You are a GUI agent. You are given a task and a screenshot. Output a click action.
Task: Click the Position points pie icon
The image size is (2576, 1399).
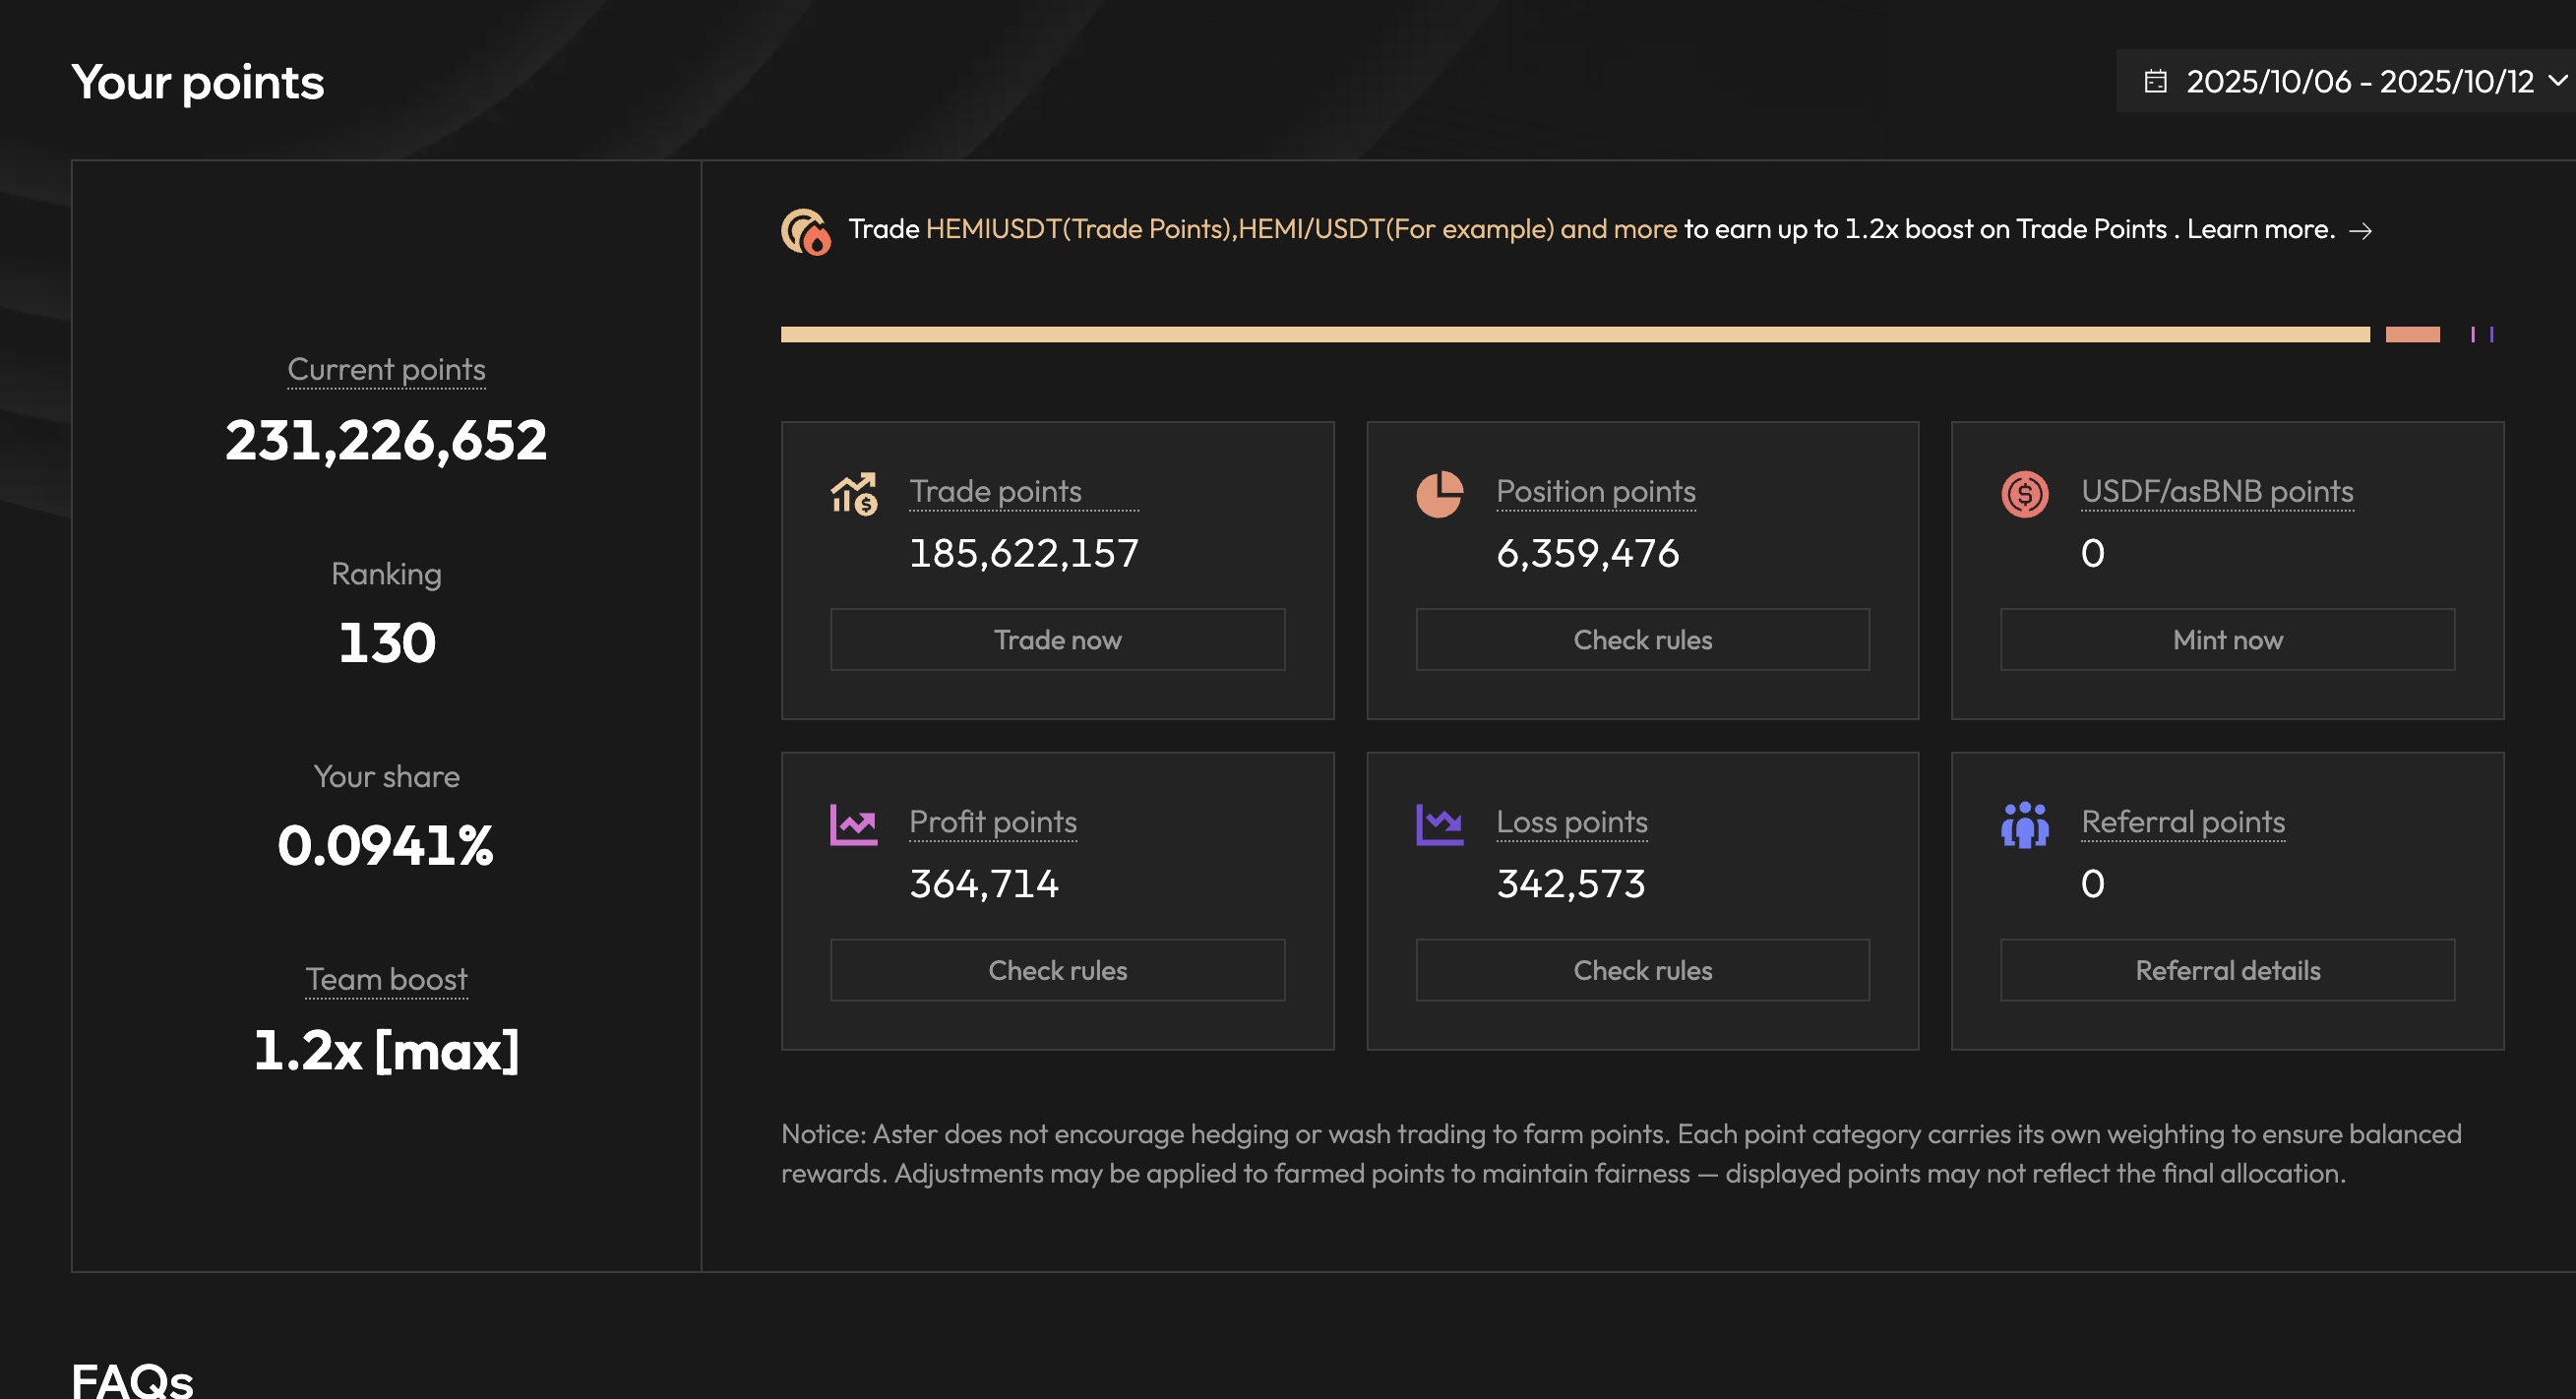[1439, 493]
